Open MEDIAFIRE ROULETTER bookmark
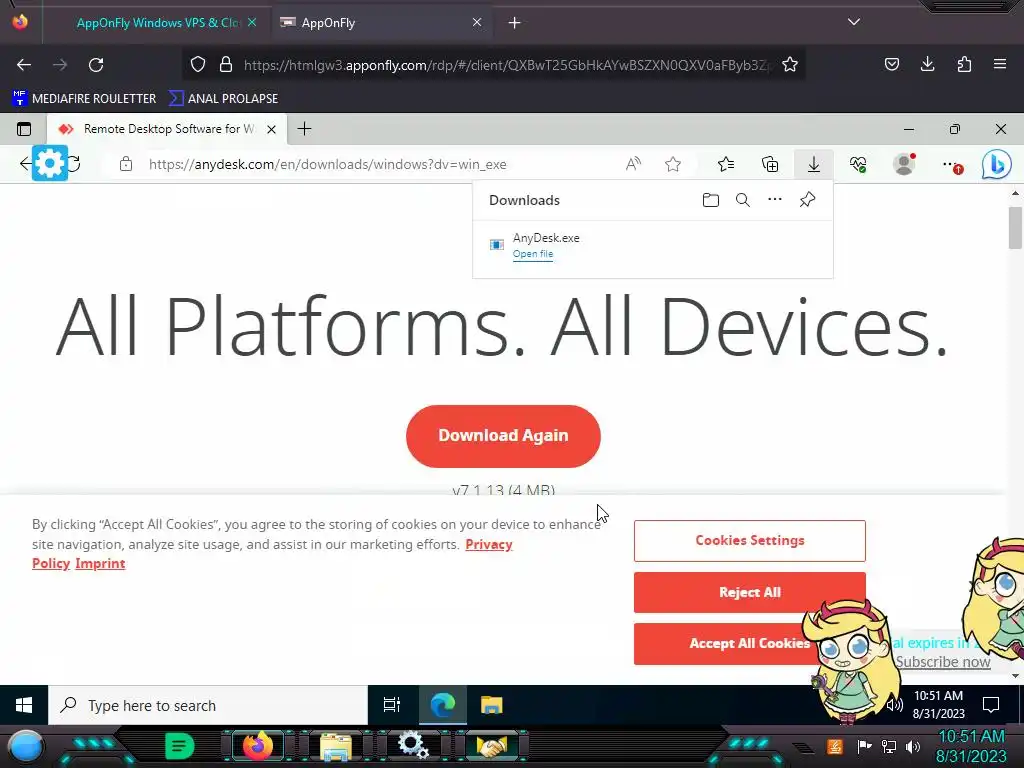 click(84, 99)
